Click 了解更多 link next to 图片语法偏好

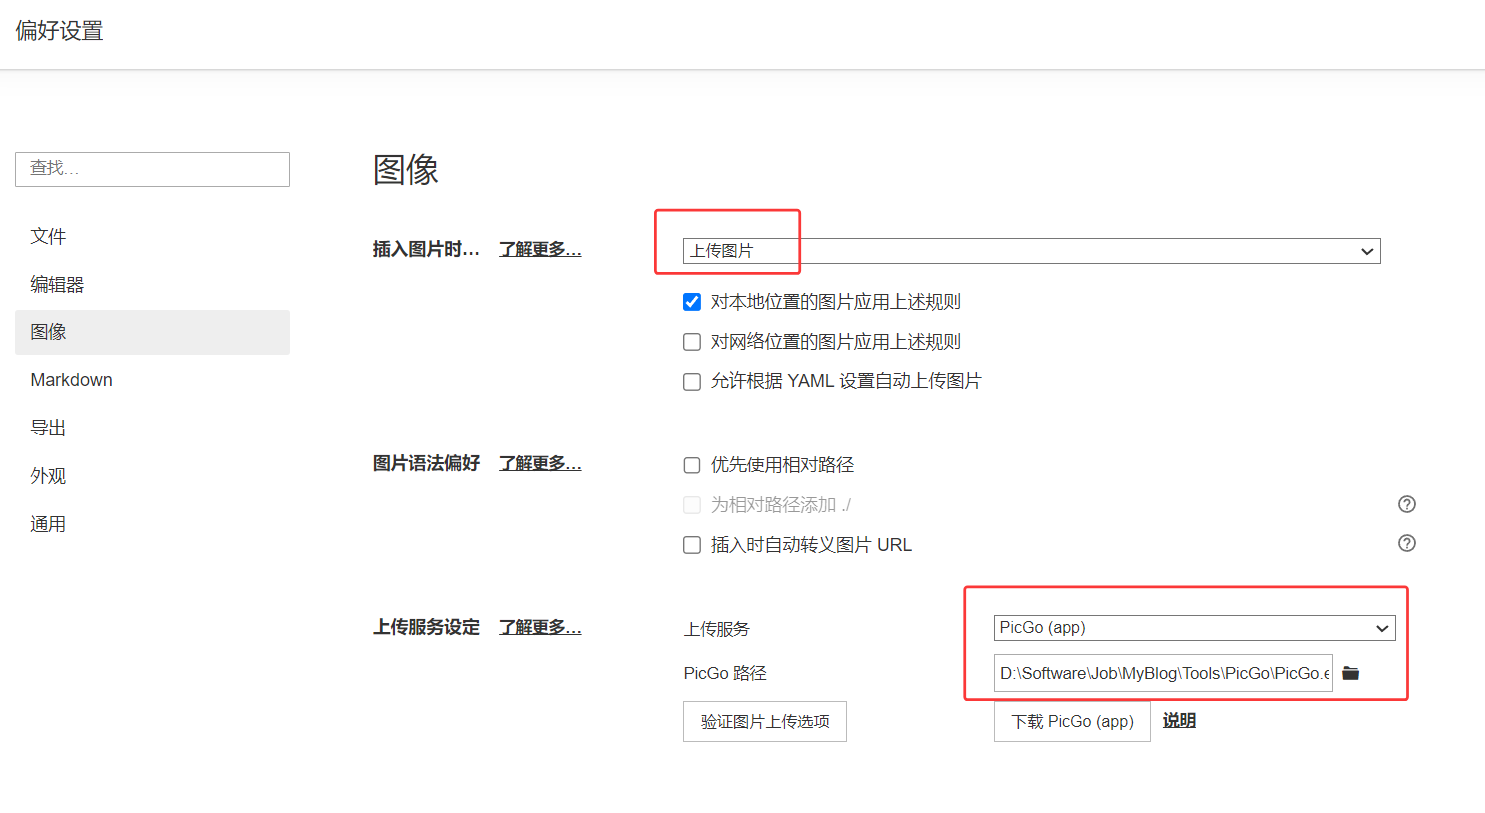540,463
